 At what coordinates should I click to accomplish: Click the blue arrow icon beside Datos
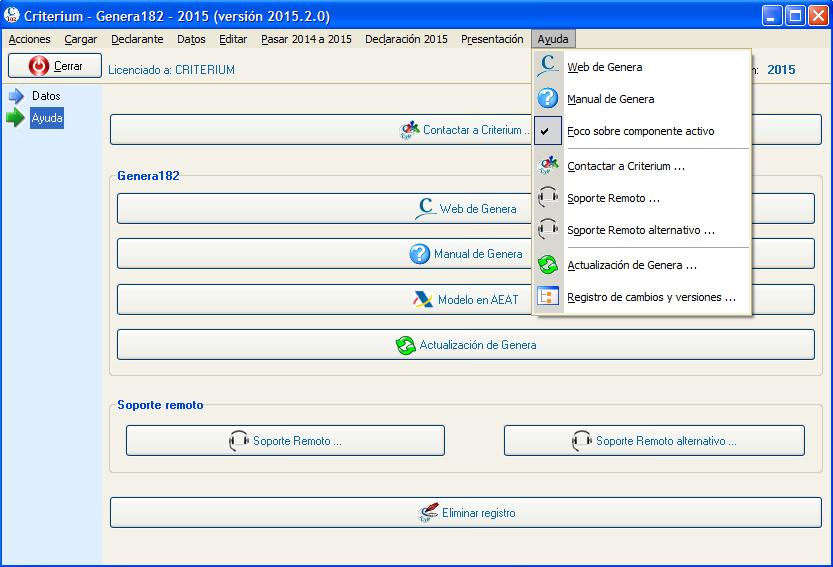pyautogui.click(x=16, y=96)
